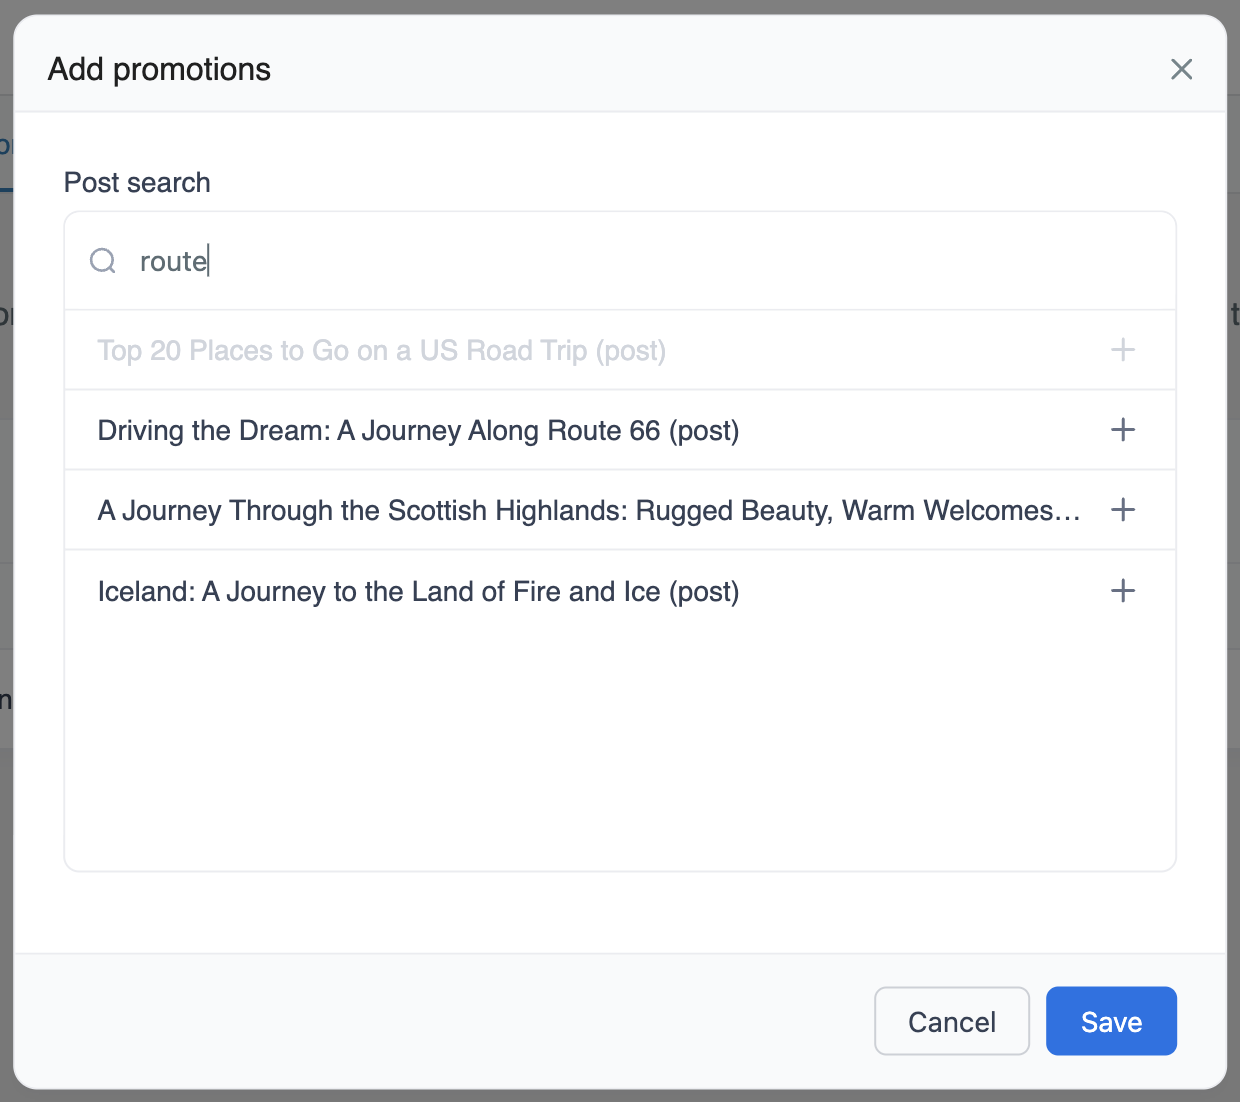The width and height of the screenshot is (1240, 1102).
Task: Focus the Post search input field
Action: coord(640,261)
